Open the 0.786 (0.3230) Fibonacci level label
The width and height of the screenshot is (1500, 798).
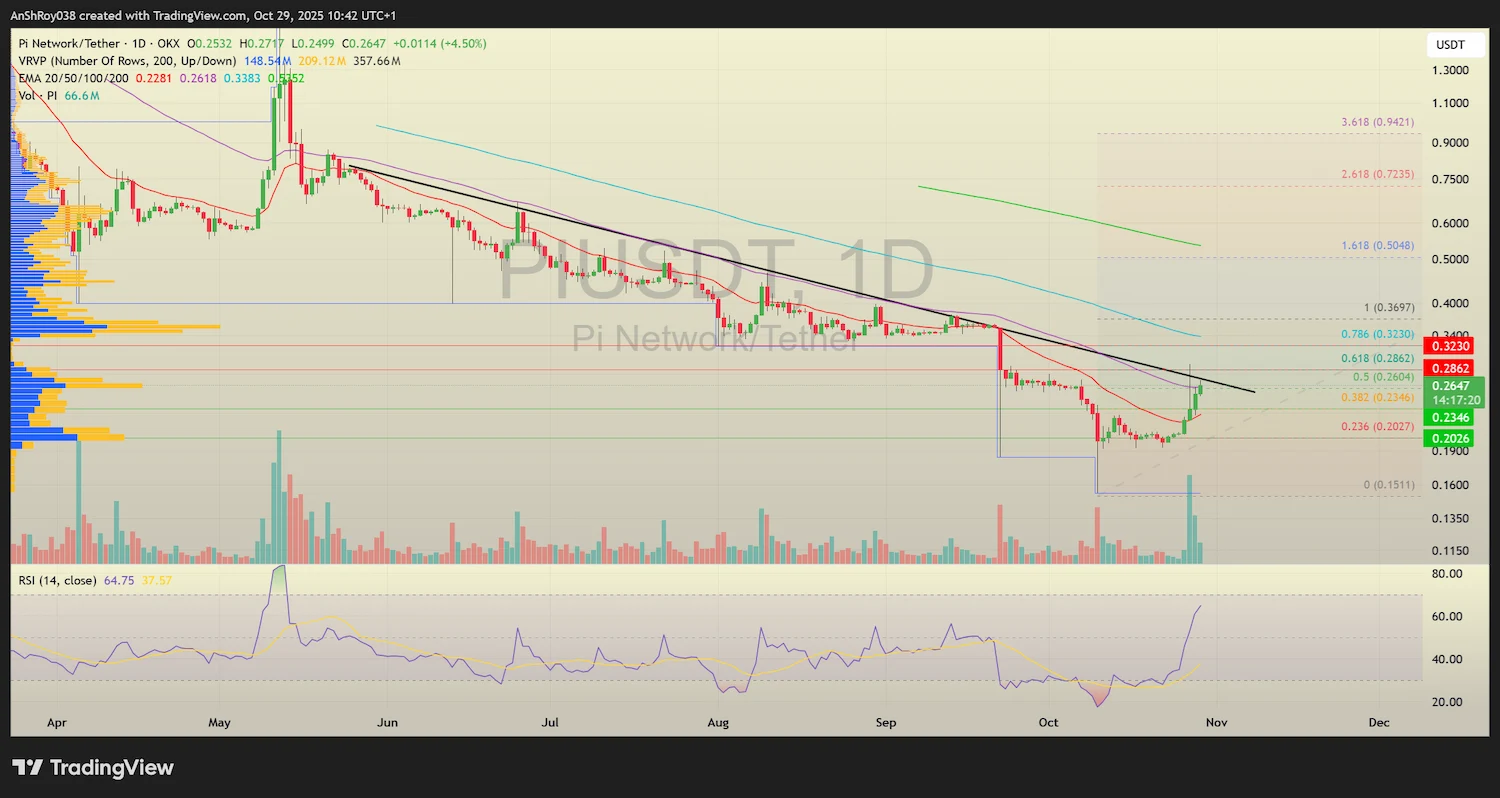click(x=1377, y=334)
